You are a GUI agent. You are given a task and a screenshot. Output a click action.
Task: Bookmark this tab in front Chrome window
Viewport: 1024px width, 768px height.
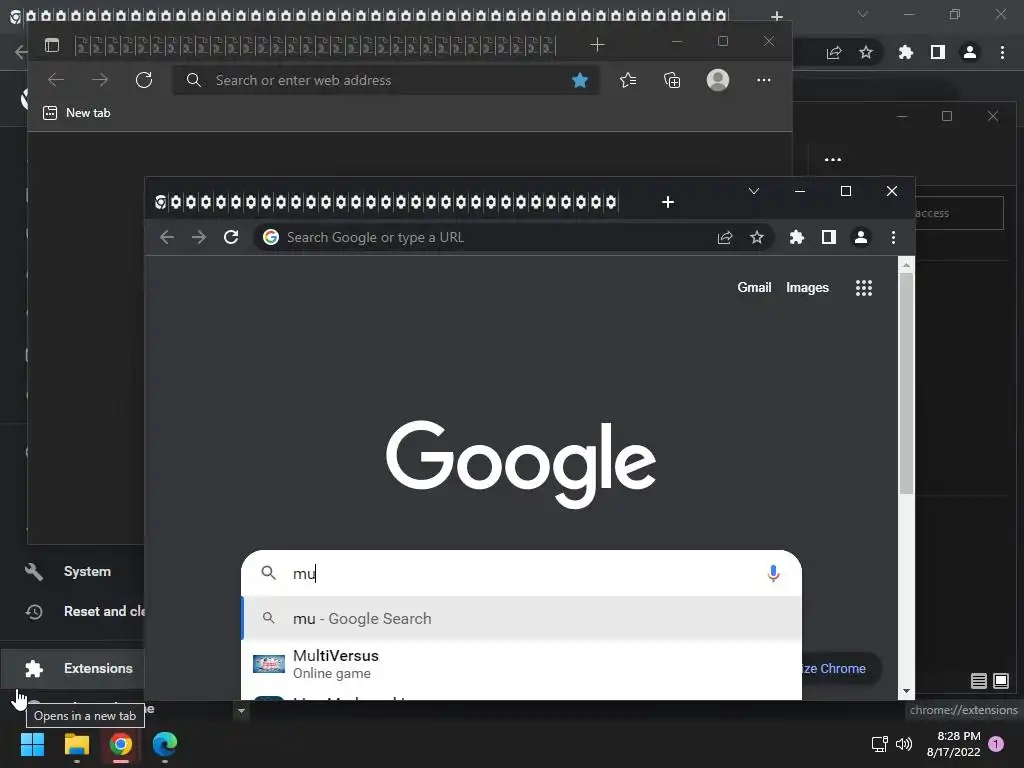pos(757,238)
